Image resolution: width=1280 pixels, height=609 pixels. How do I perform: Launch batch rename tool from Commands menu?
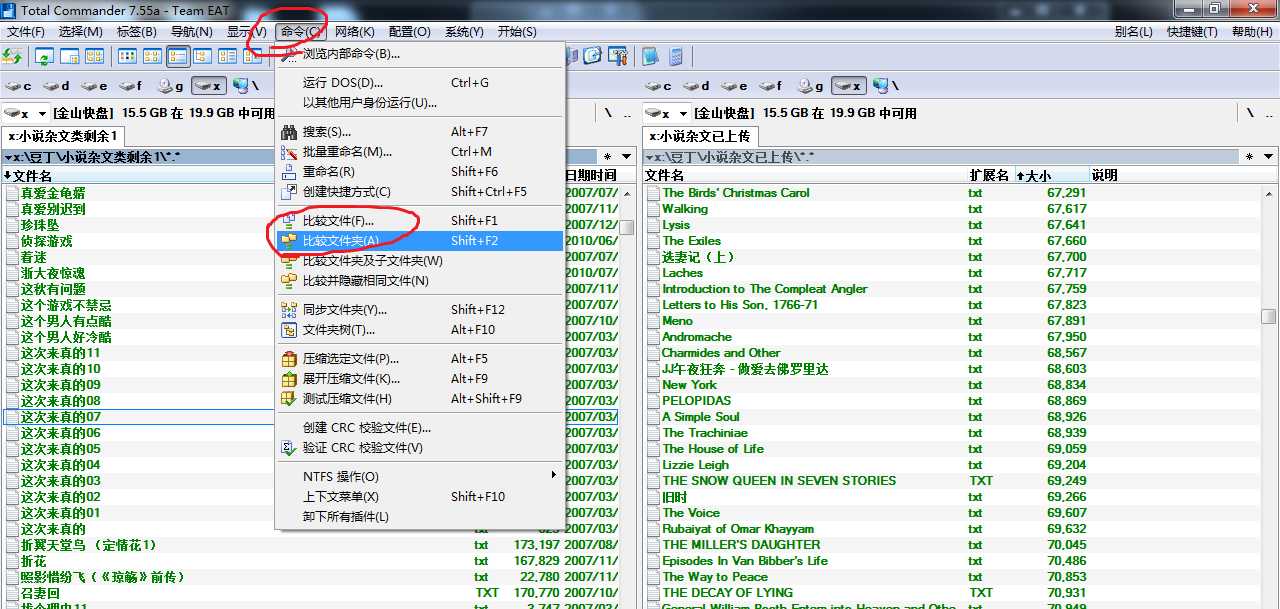coord(420,152)
